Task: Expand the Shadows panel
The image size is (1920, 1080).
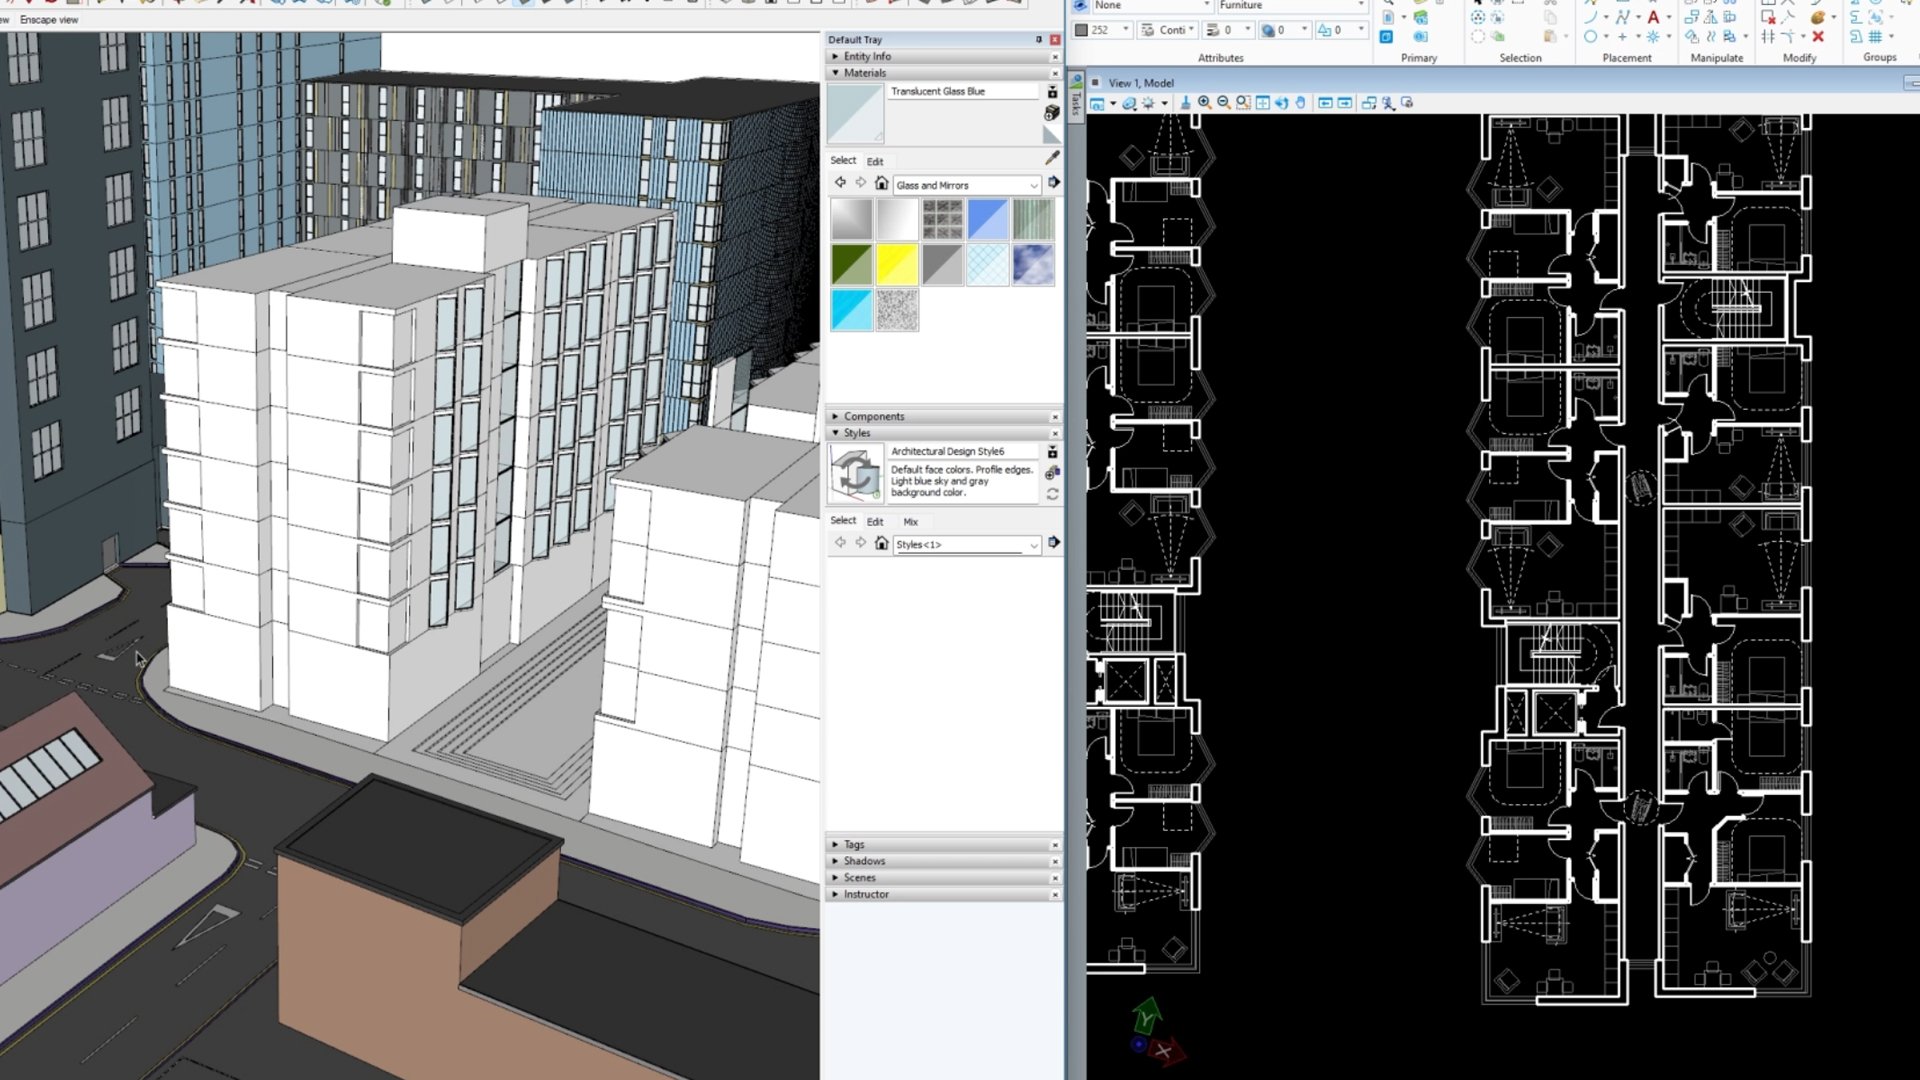Action: [835, 860]
